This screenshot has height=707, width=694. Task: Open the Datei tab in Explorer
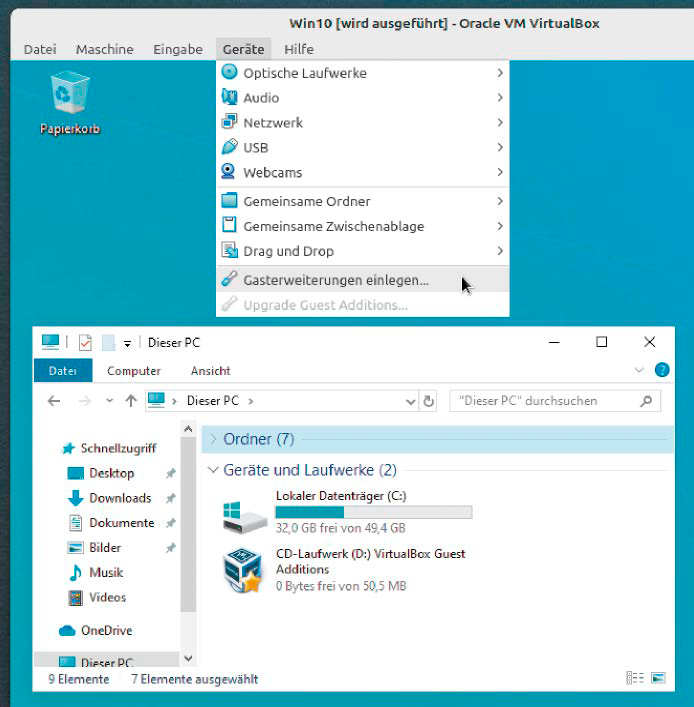63,371
